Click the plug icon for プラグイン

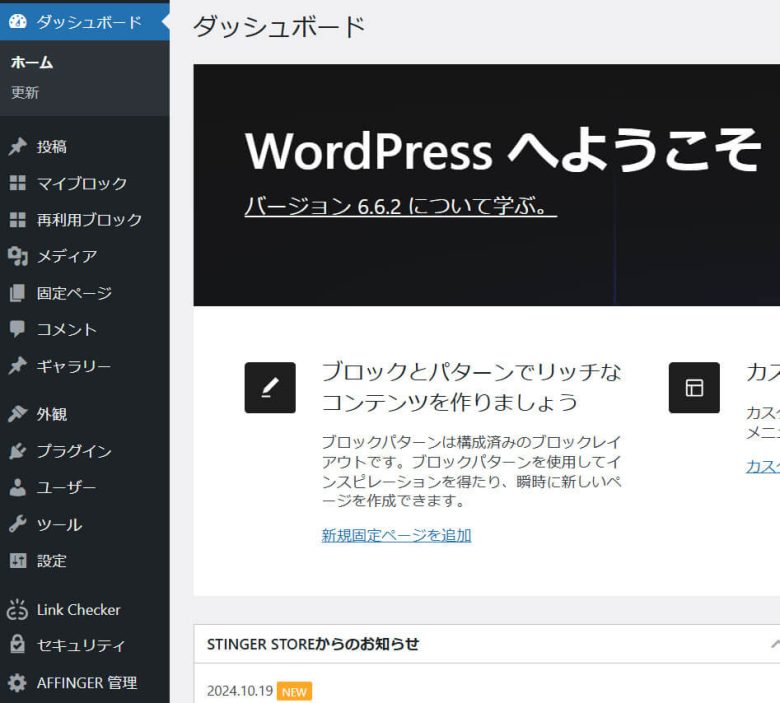(x=17, y=451)
